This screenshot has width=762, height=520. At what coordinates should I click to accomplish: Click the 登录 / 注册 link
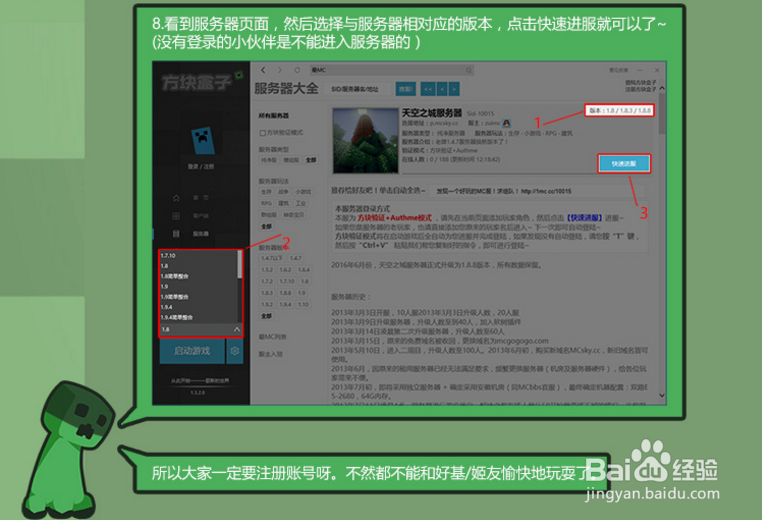(201, 167)
